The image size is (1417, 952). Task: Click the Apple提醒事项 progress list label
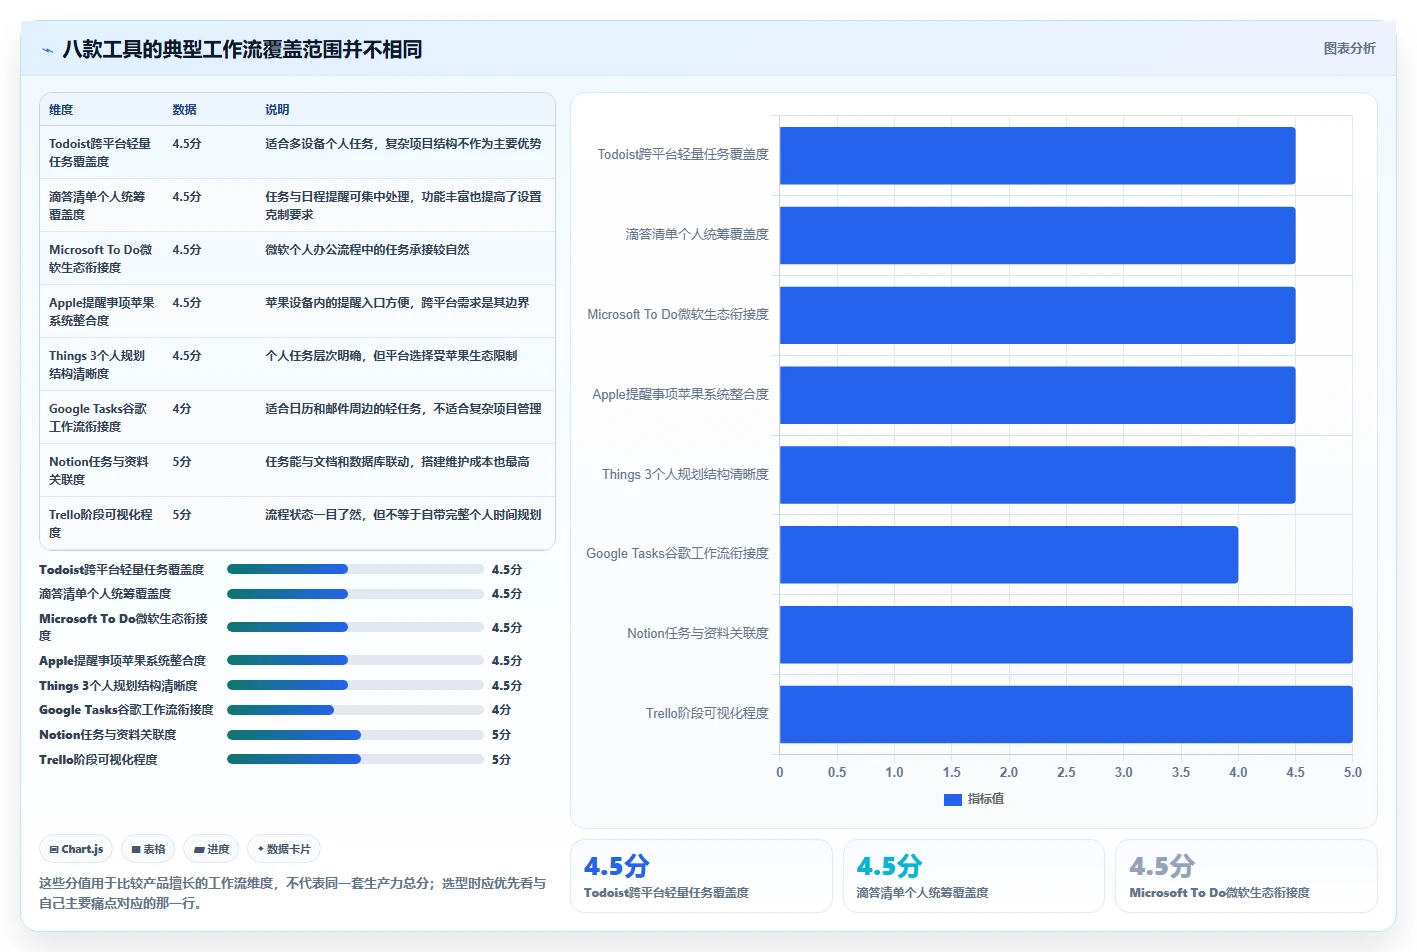pos(122,661)
